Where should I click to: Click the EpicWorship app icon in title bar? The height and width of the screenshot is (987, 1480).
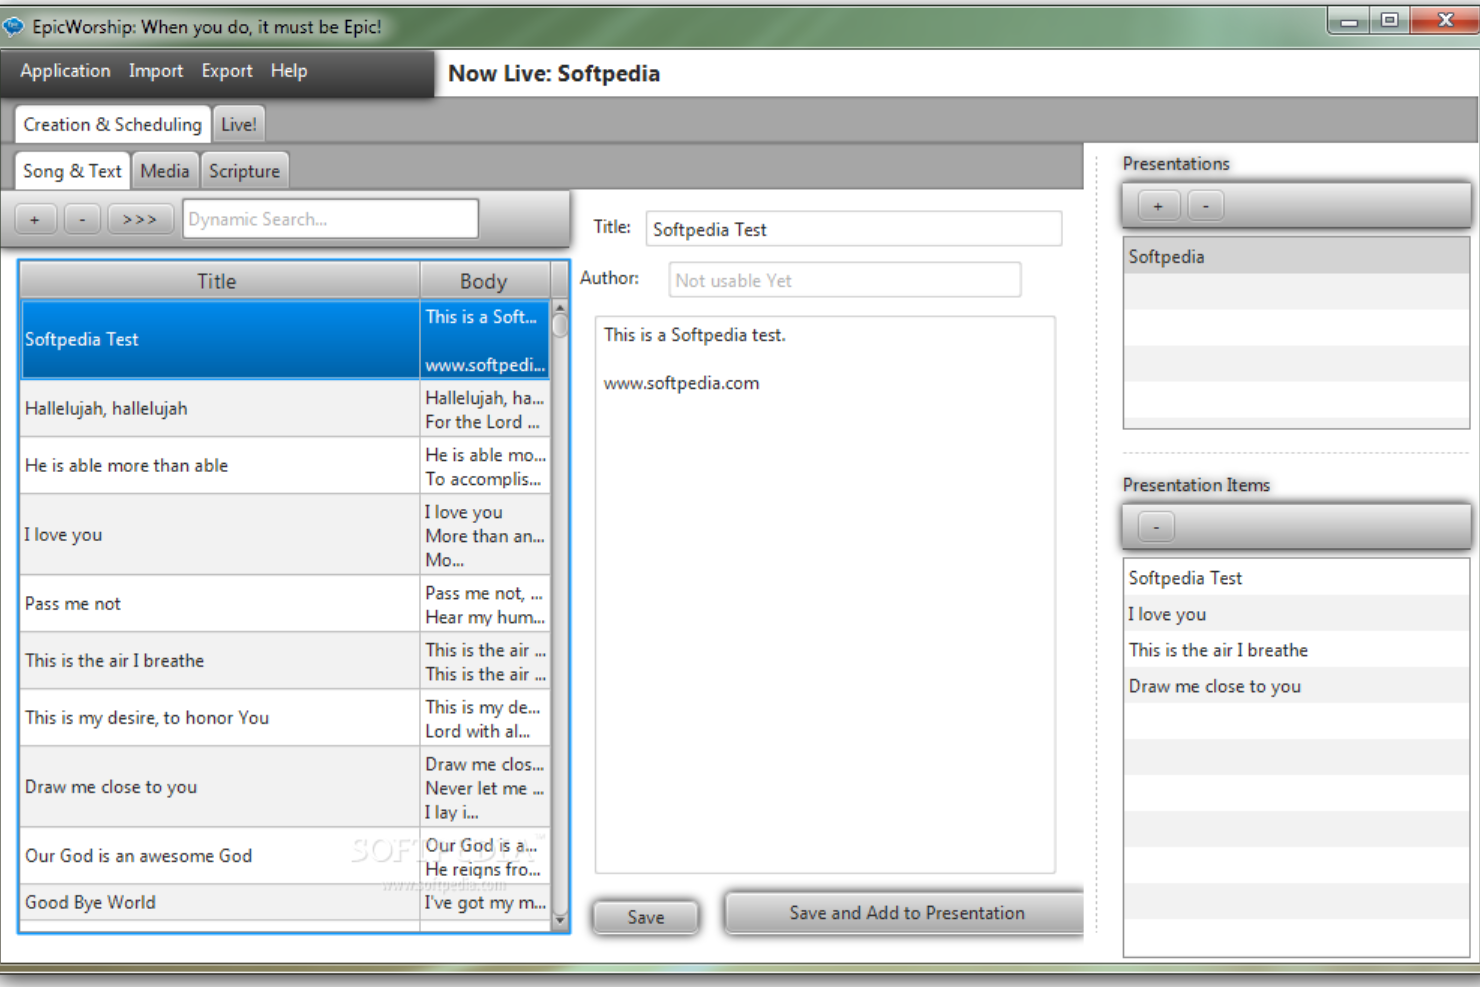click(13, 26)
